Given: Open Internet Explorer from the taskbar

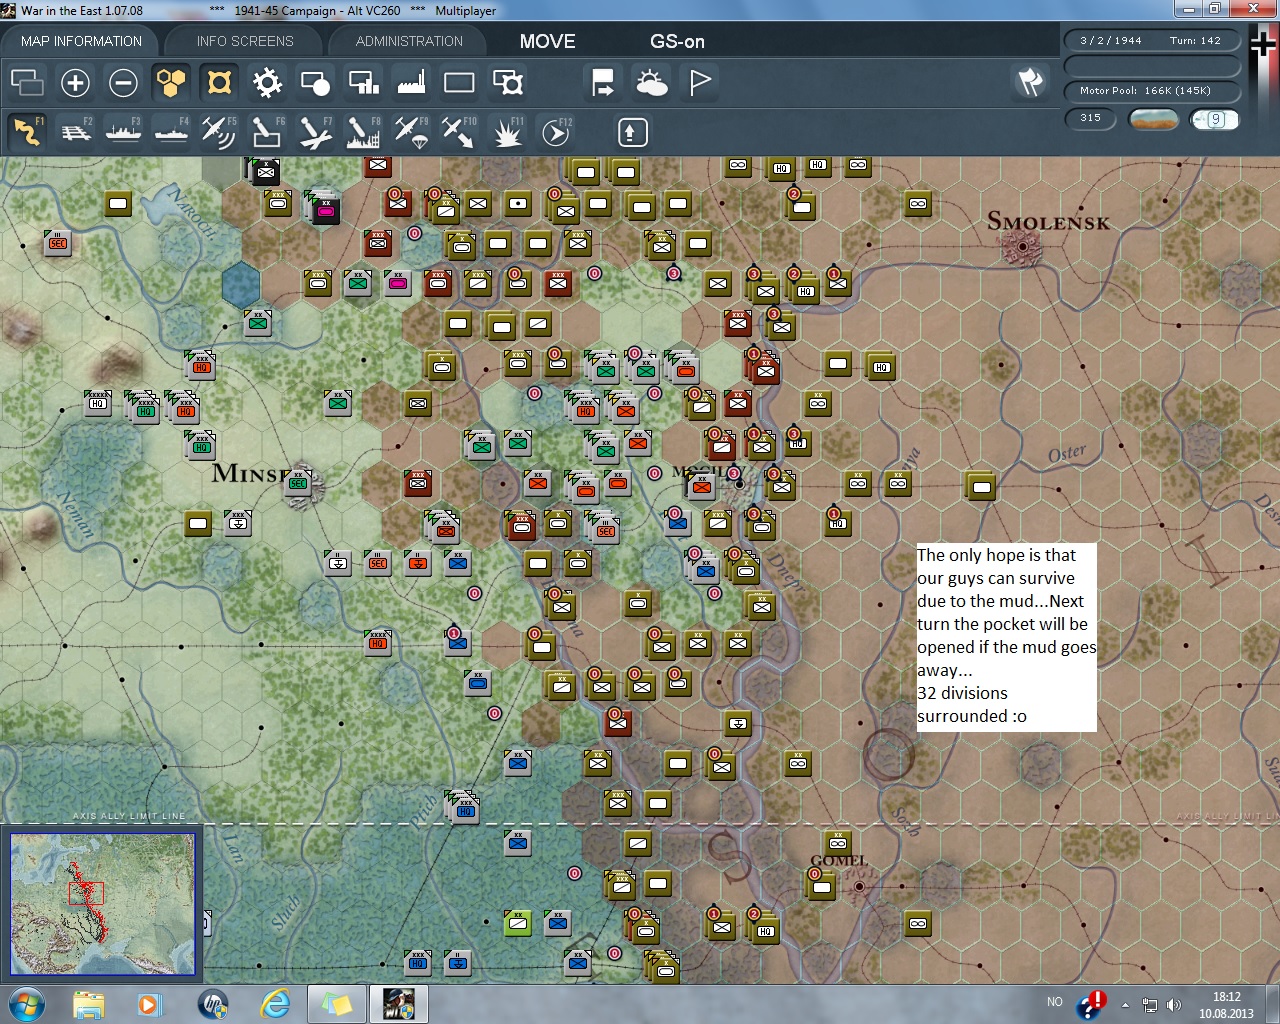Looking at the screenshot, I should pos(274,1003).
